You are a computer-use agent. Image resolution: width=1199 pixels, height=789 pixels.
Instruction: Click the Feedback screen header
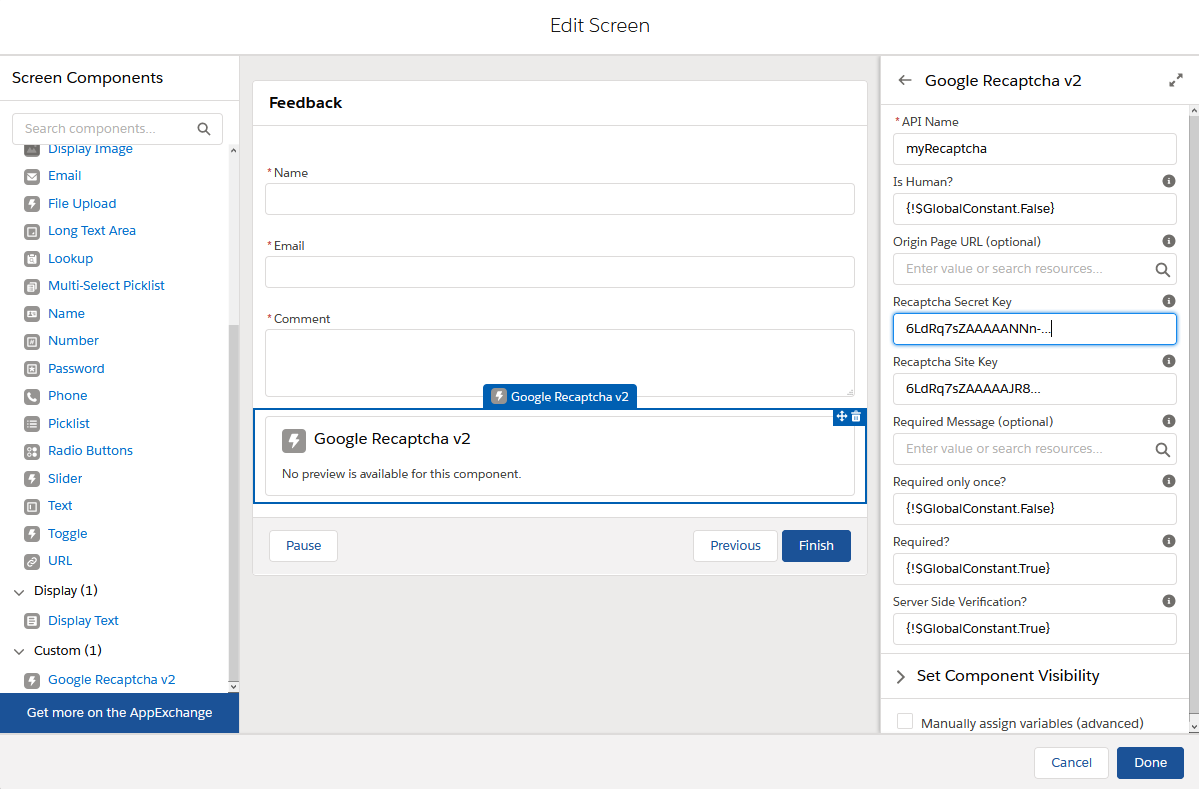[x=560, y=103]
